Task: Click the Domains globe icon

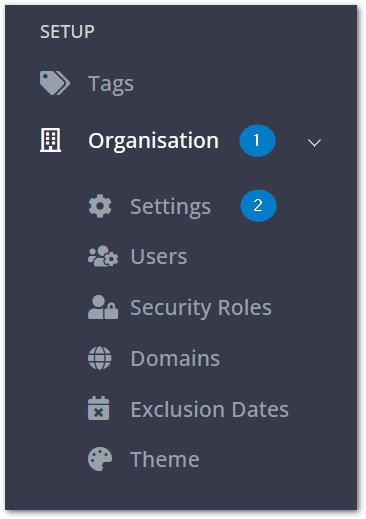Action: tap(100, 358)
